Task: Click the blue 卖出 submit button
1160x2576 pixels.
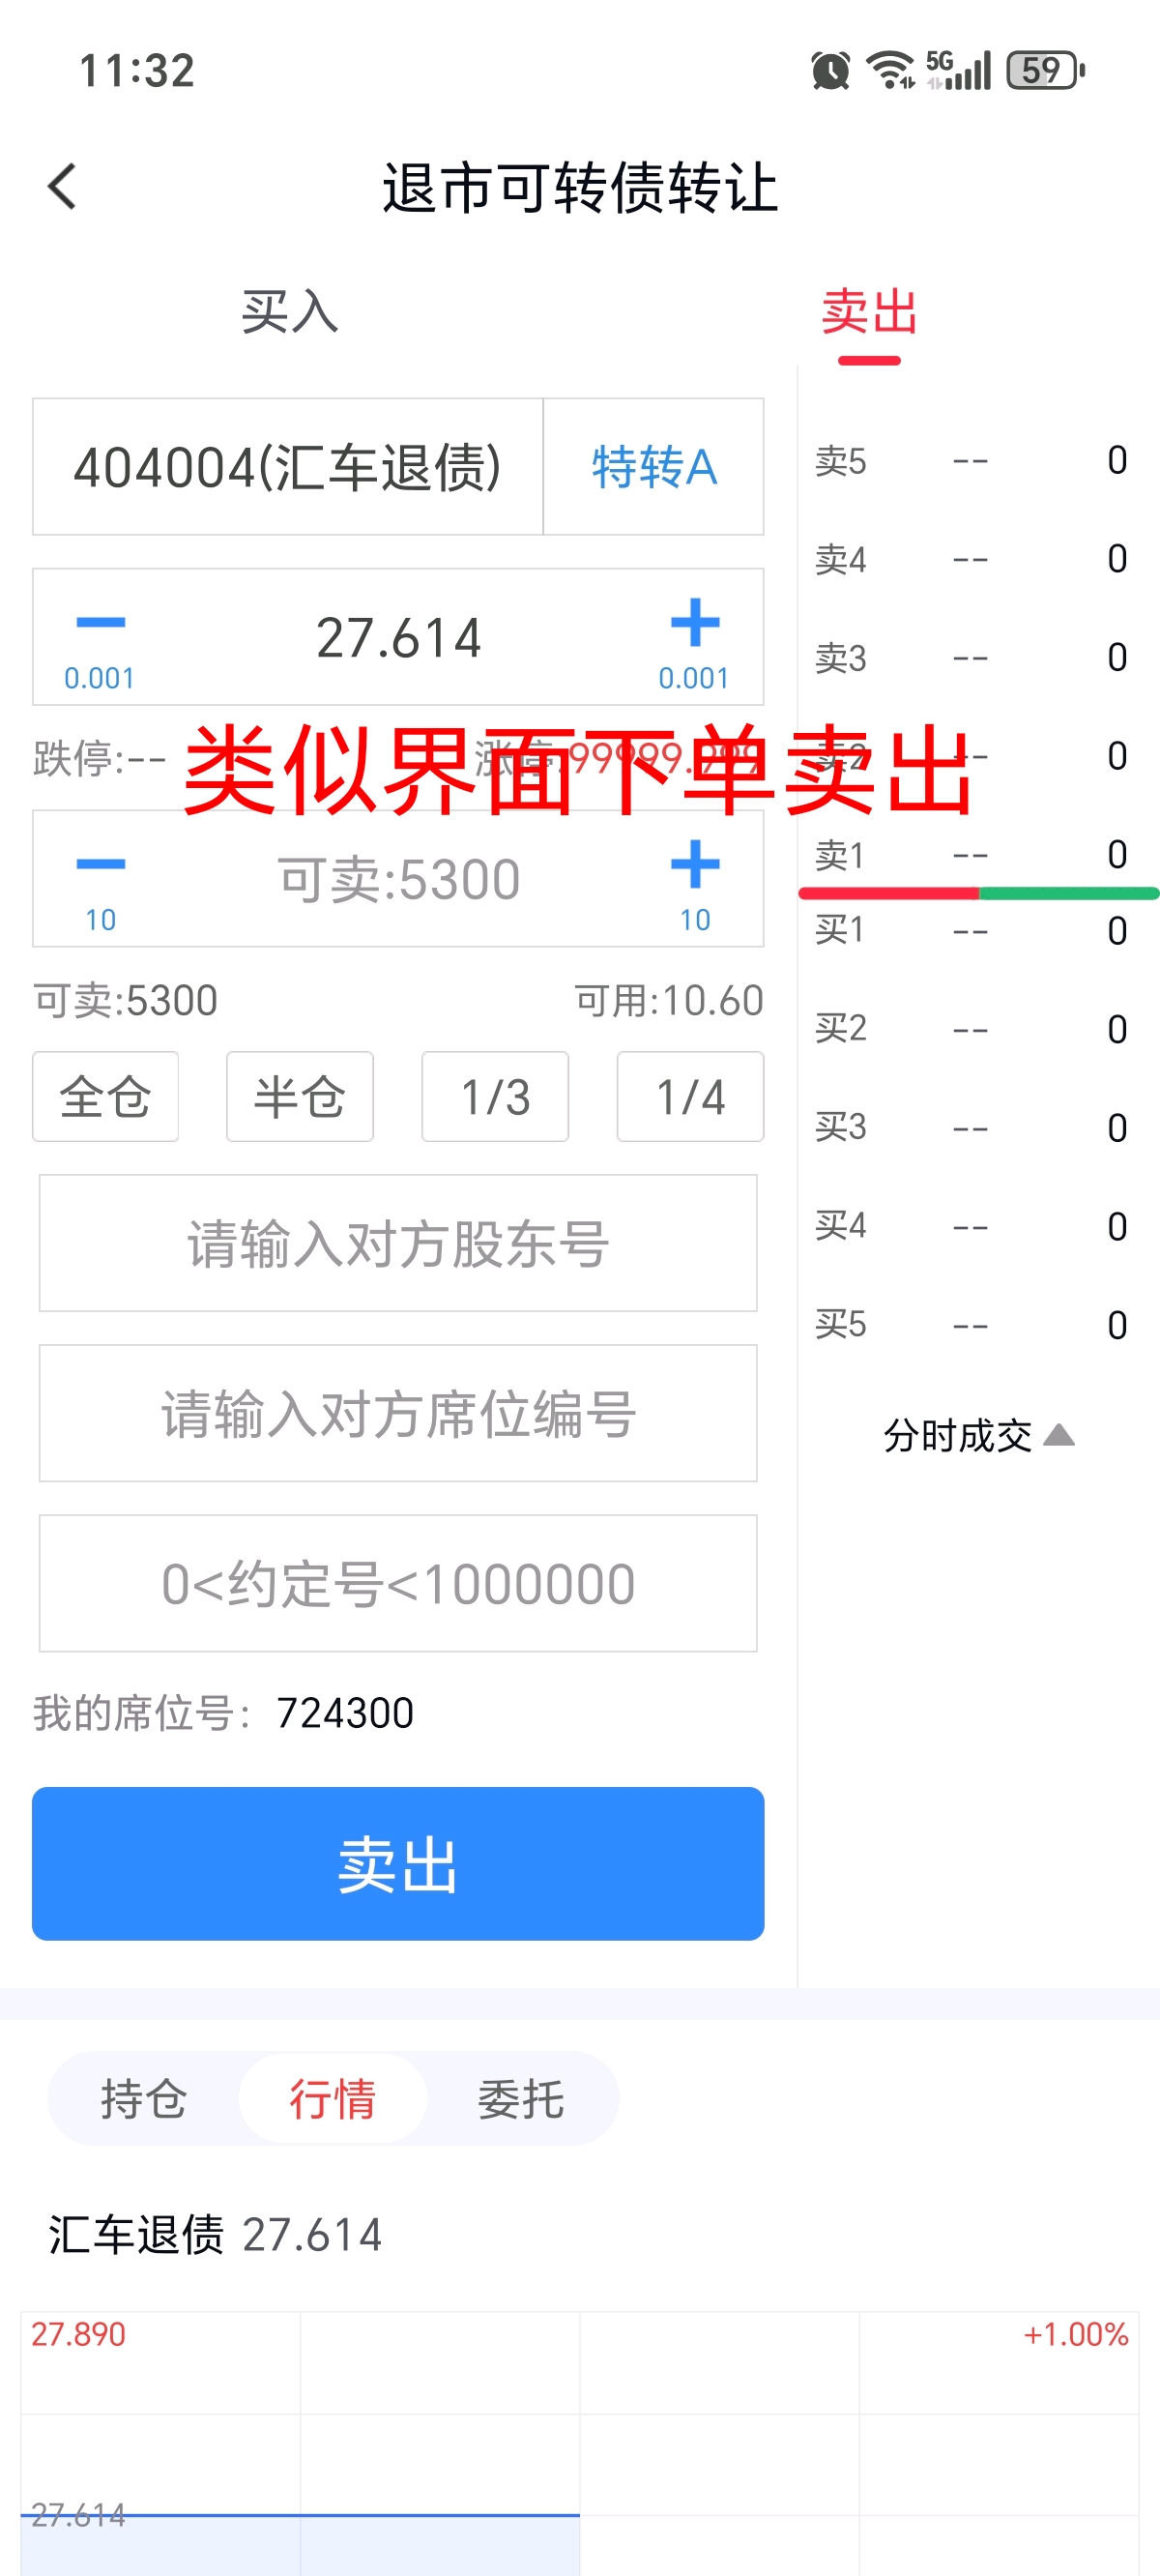Action: pos(398,1864)
